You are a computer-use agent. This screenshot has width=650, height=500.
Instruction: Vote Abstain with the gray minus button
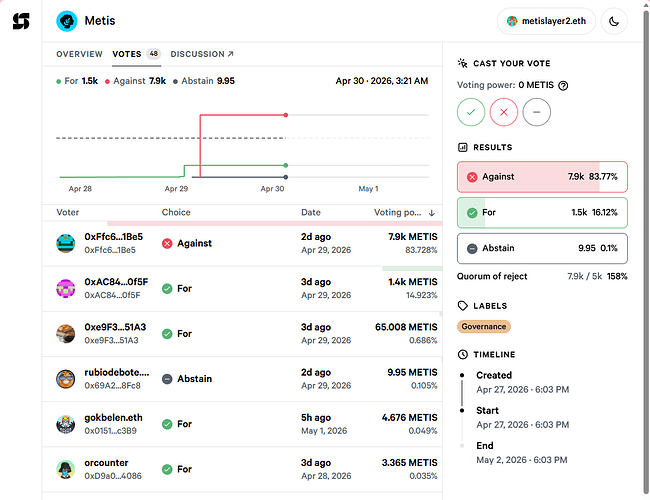pos(536,112)
